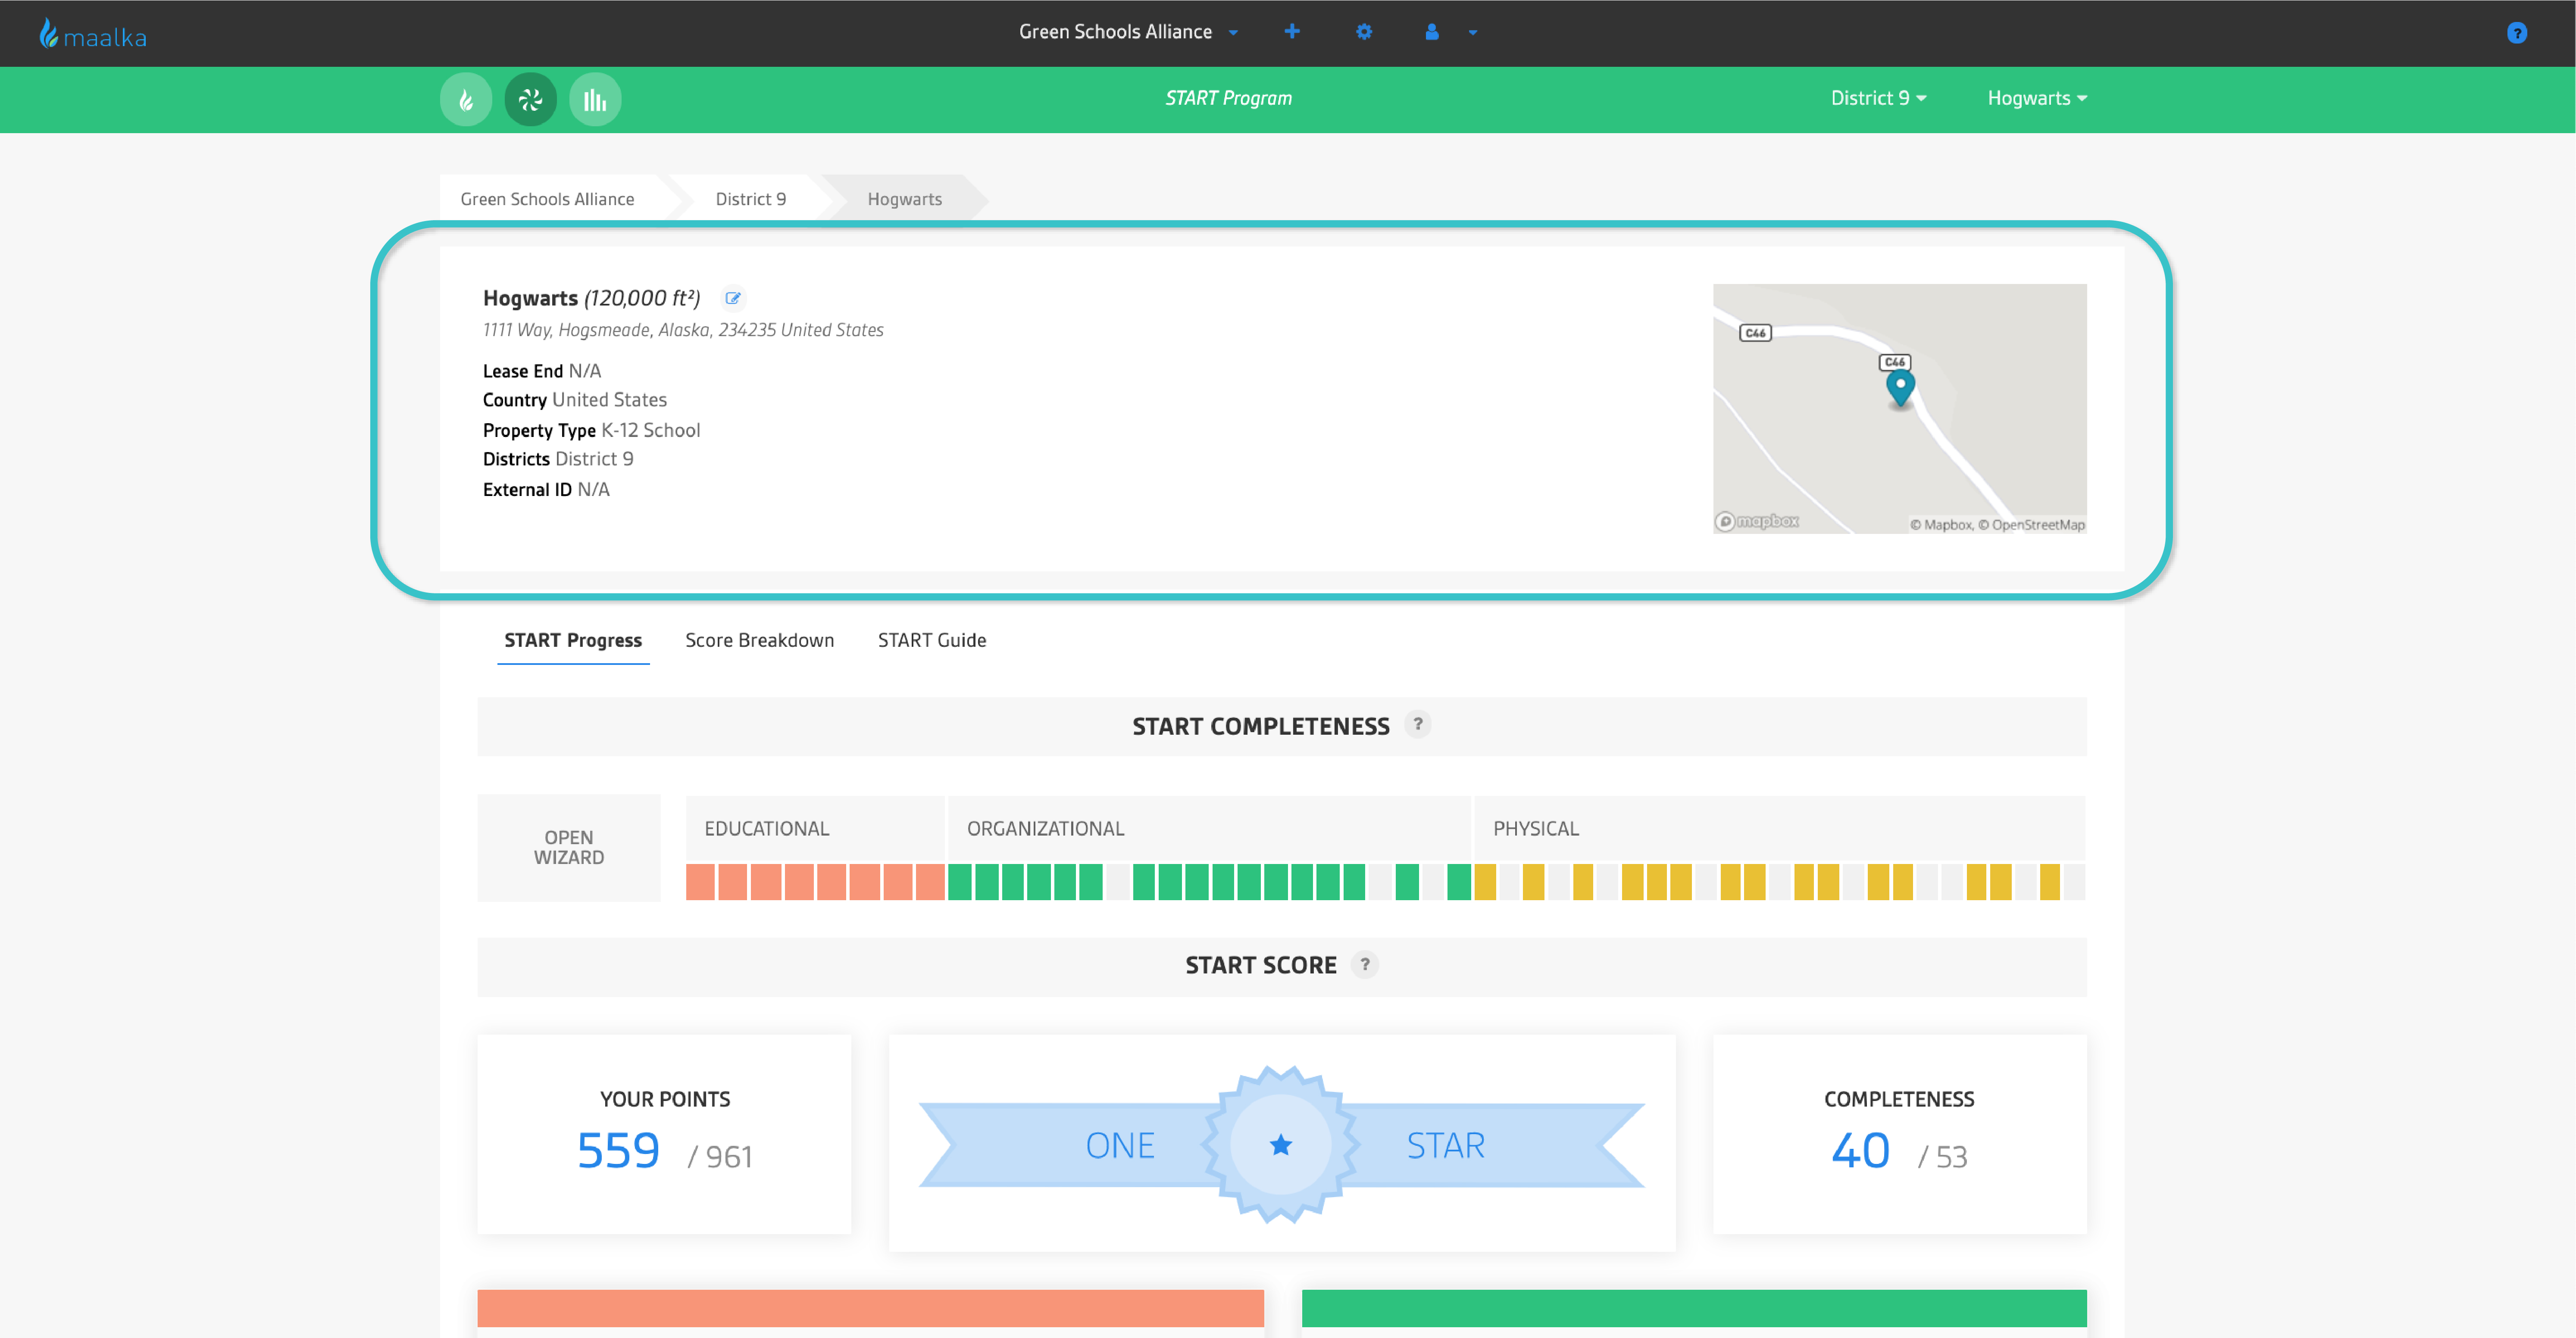Select the bar chart icon in green bar
2576x1338 pixels.
(x=595, y=99)
